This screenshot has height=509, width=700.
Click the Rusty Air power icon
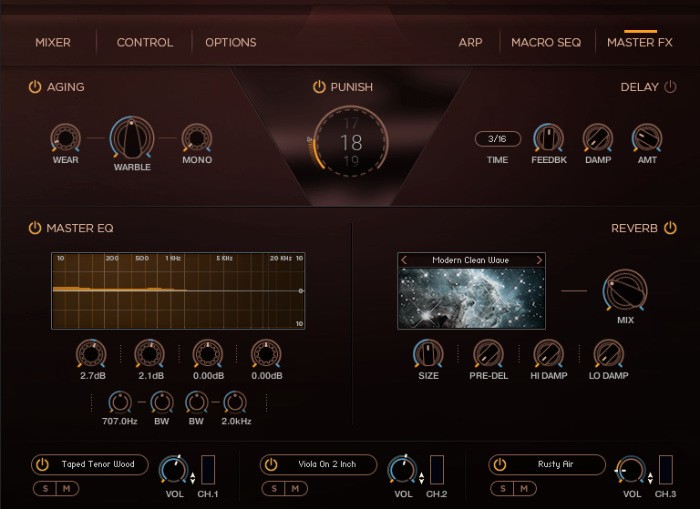pos(500,465)
